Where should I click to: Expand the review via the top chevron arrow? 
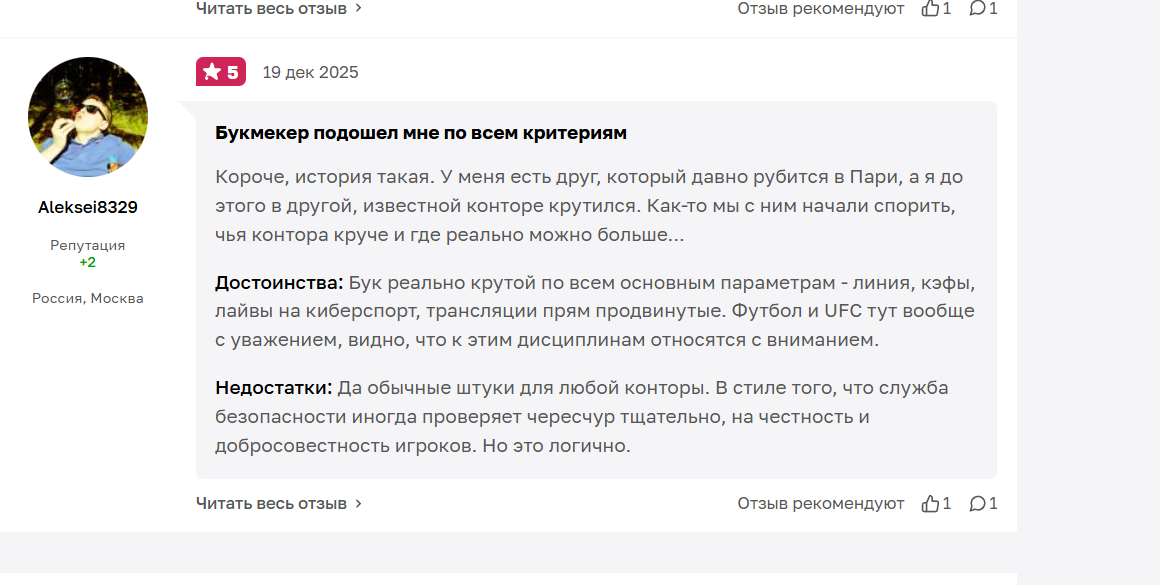[358, 8]
